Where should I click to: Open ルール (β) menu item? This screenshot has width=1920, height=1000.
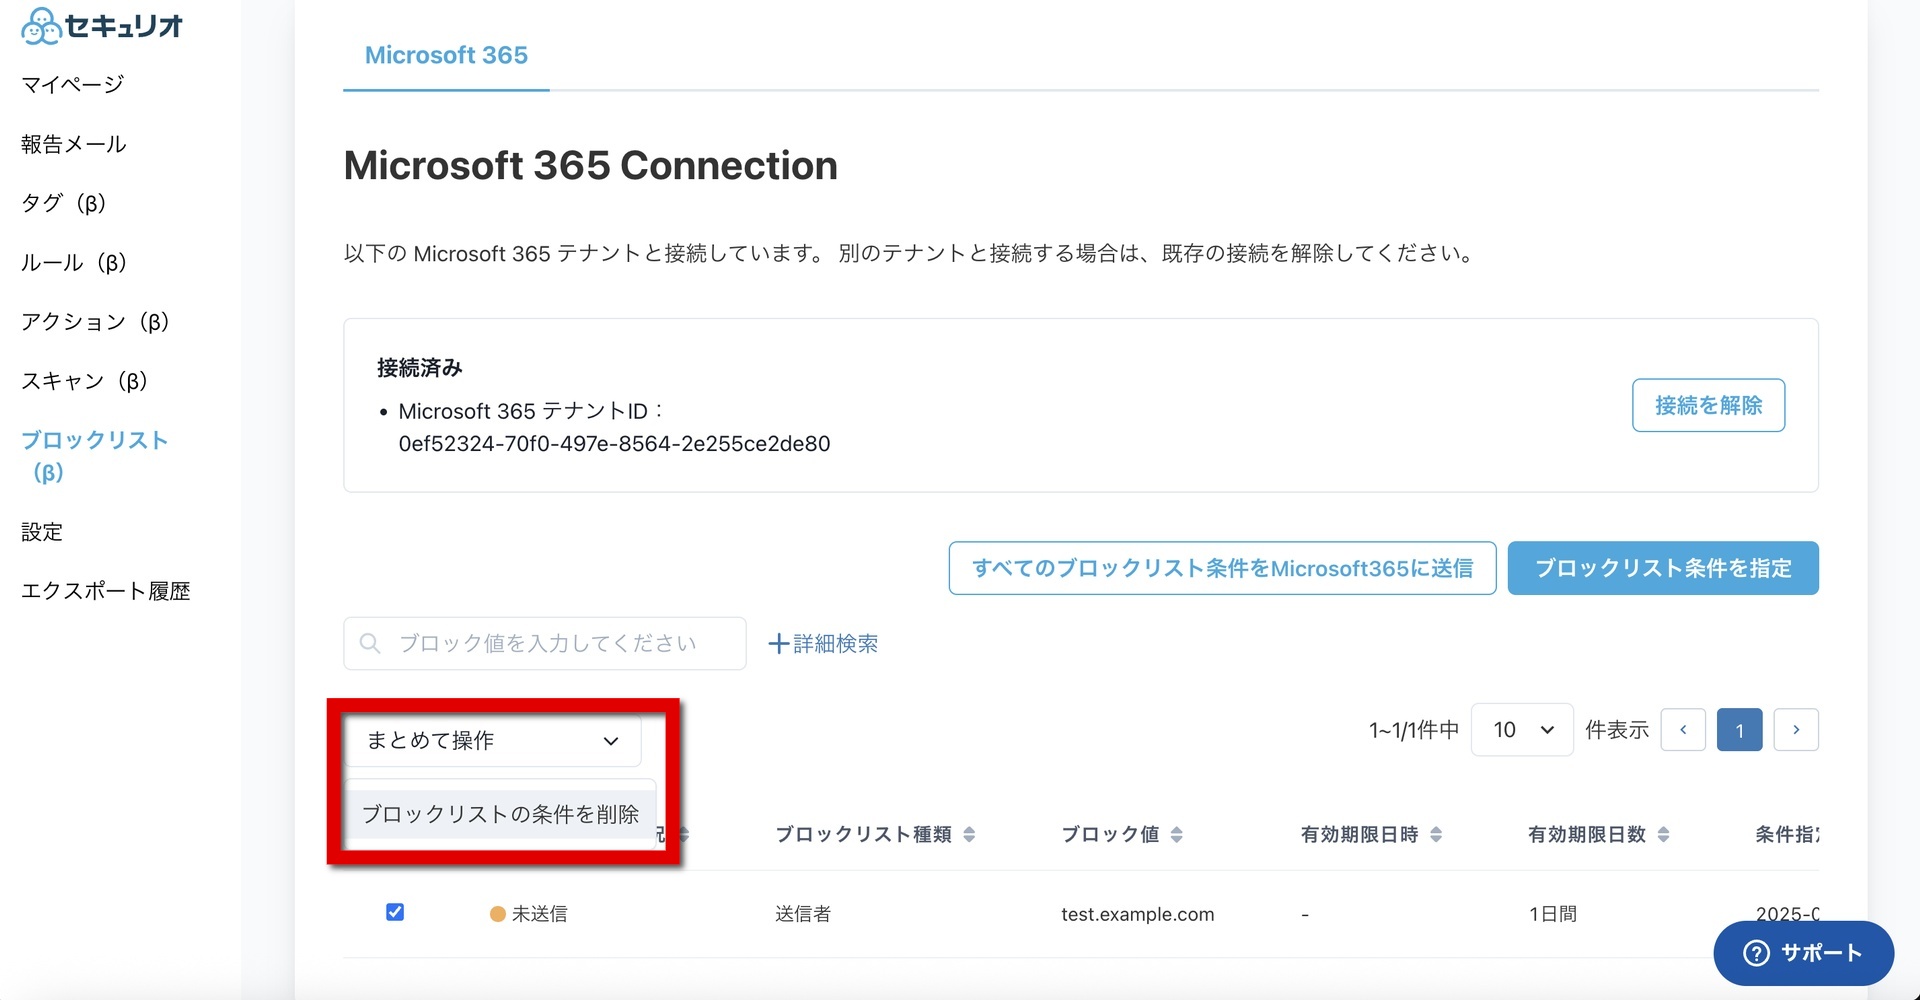click(74, 262)
